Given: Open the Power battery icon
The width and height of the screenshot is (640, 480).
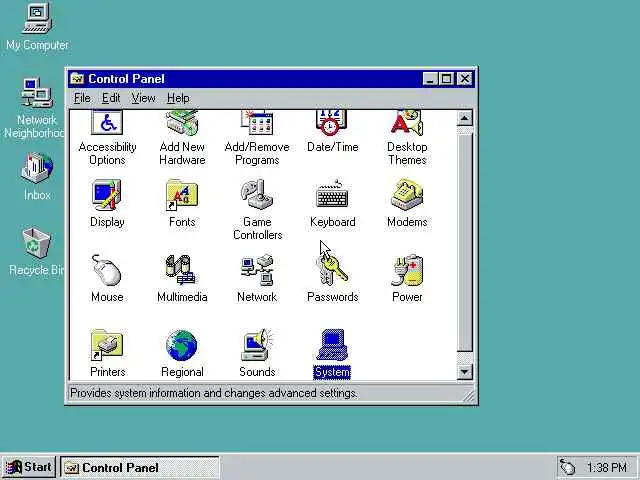Looking at the screenshot, I should [x=407, y=270].
